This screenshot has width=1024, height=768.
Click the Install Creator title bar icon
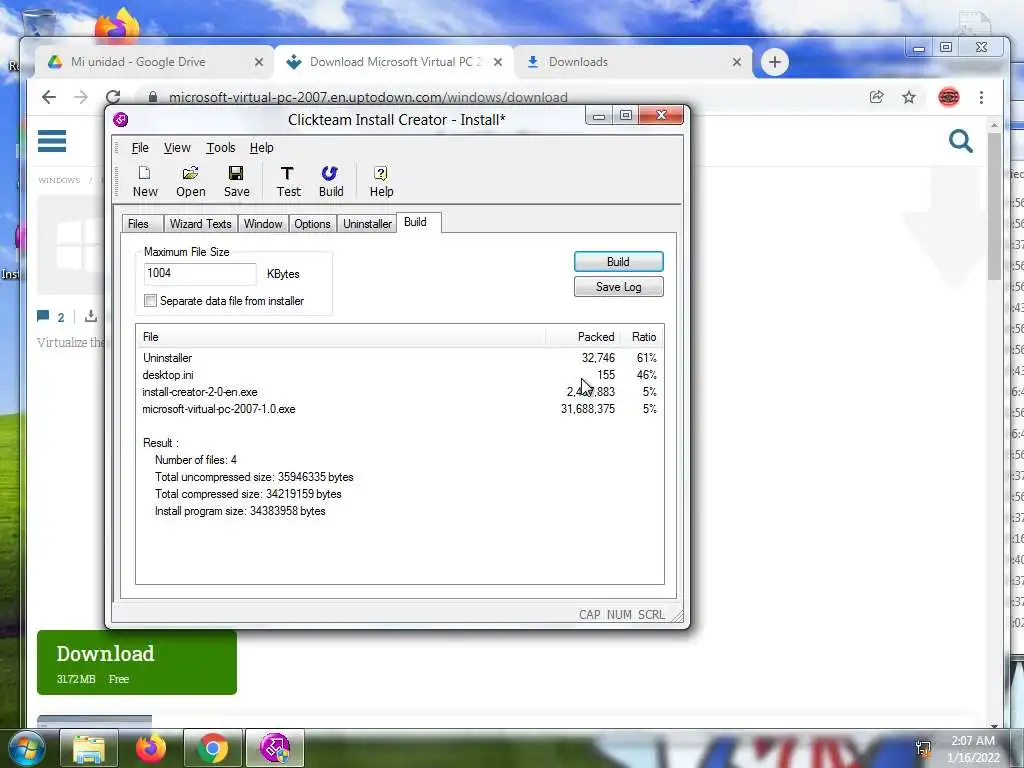coord(121,120)
